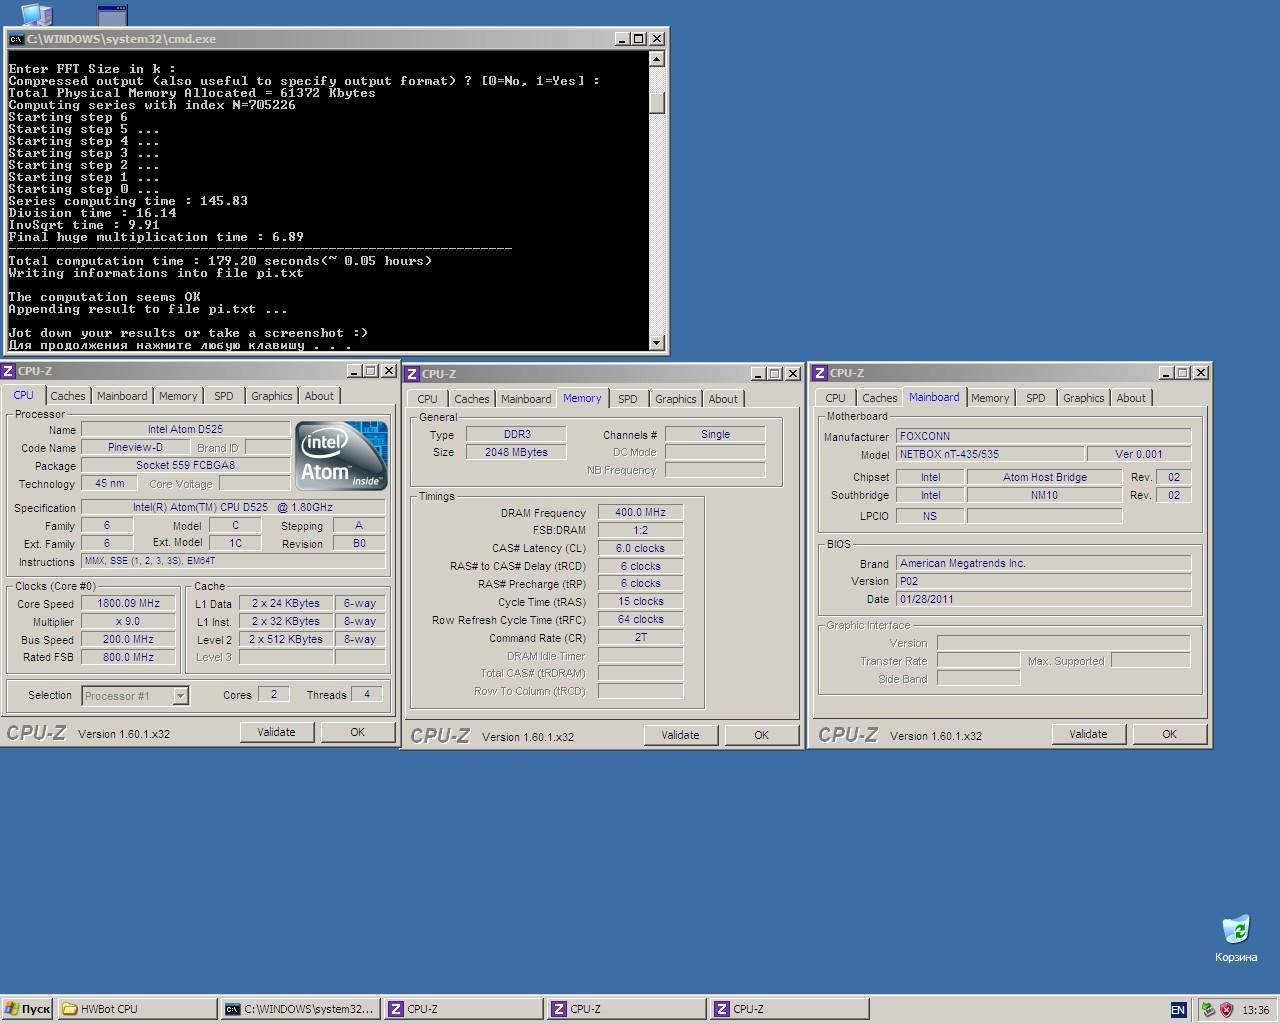Click Validate in the CPU window

276,732
